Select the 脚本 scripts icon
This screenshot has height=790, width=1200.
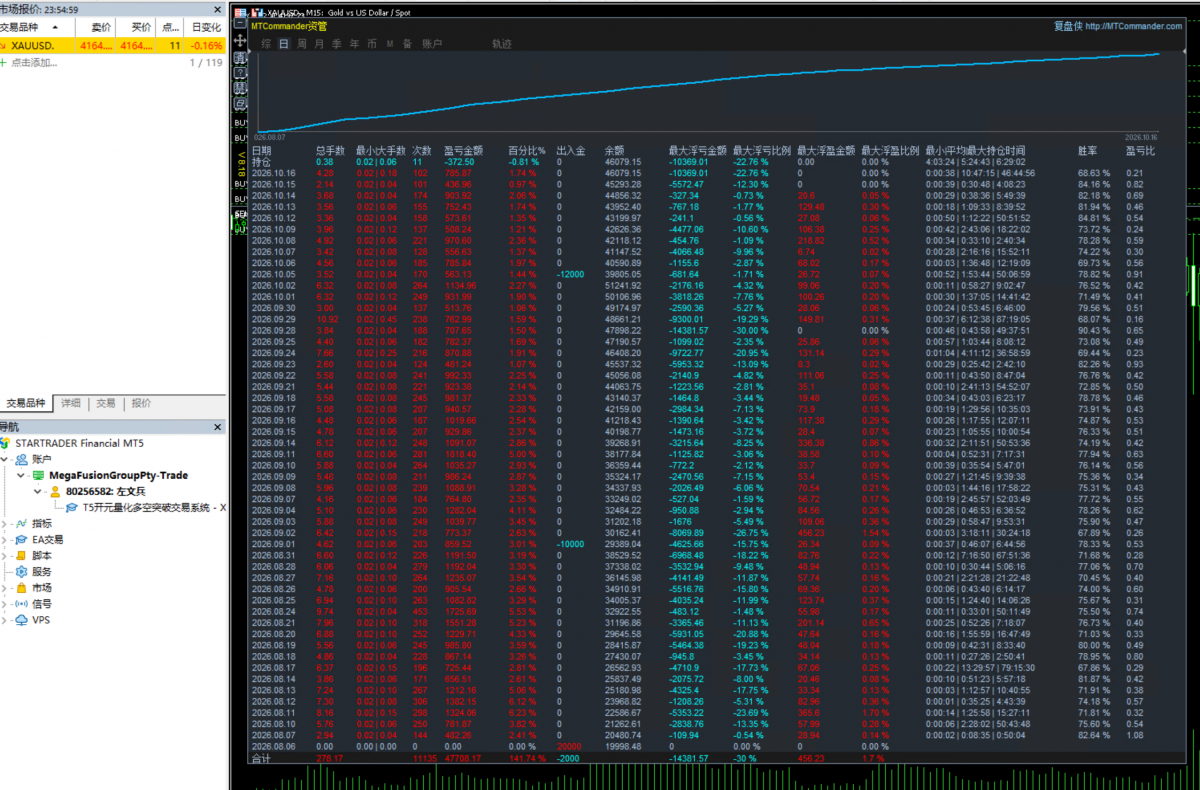click(23, 556)
